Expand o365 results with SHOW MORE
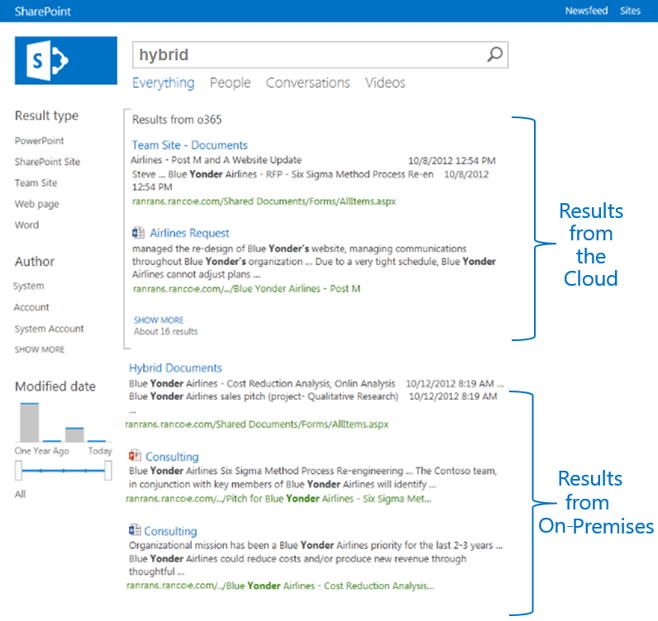The width and height of the screenshot is (658, 621). [x=159, y=320]
